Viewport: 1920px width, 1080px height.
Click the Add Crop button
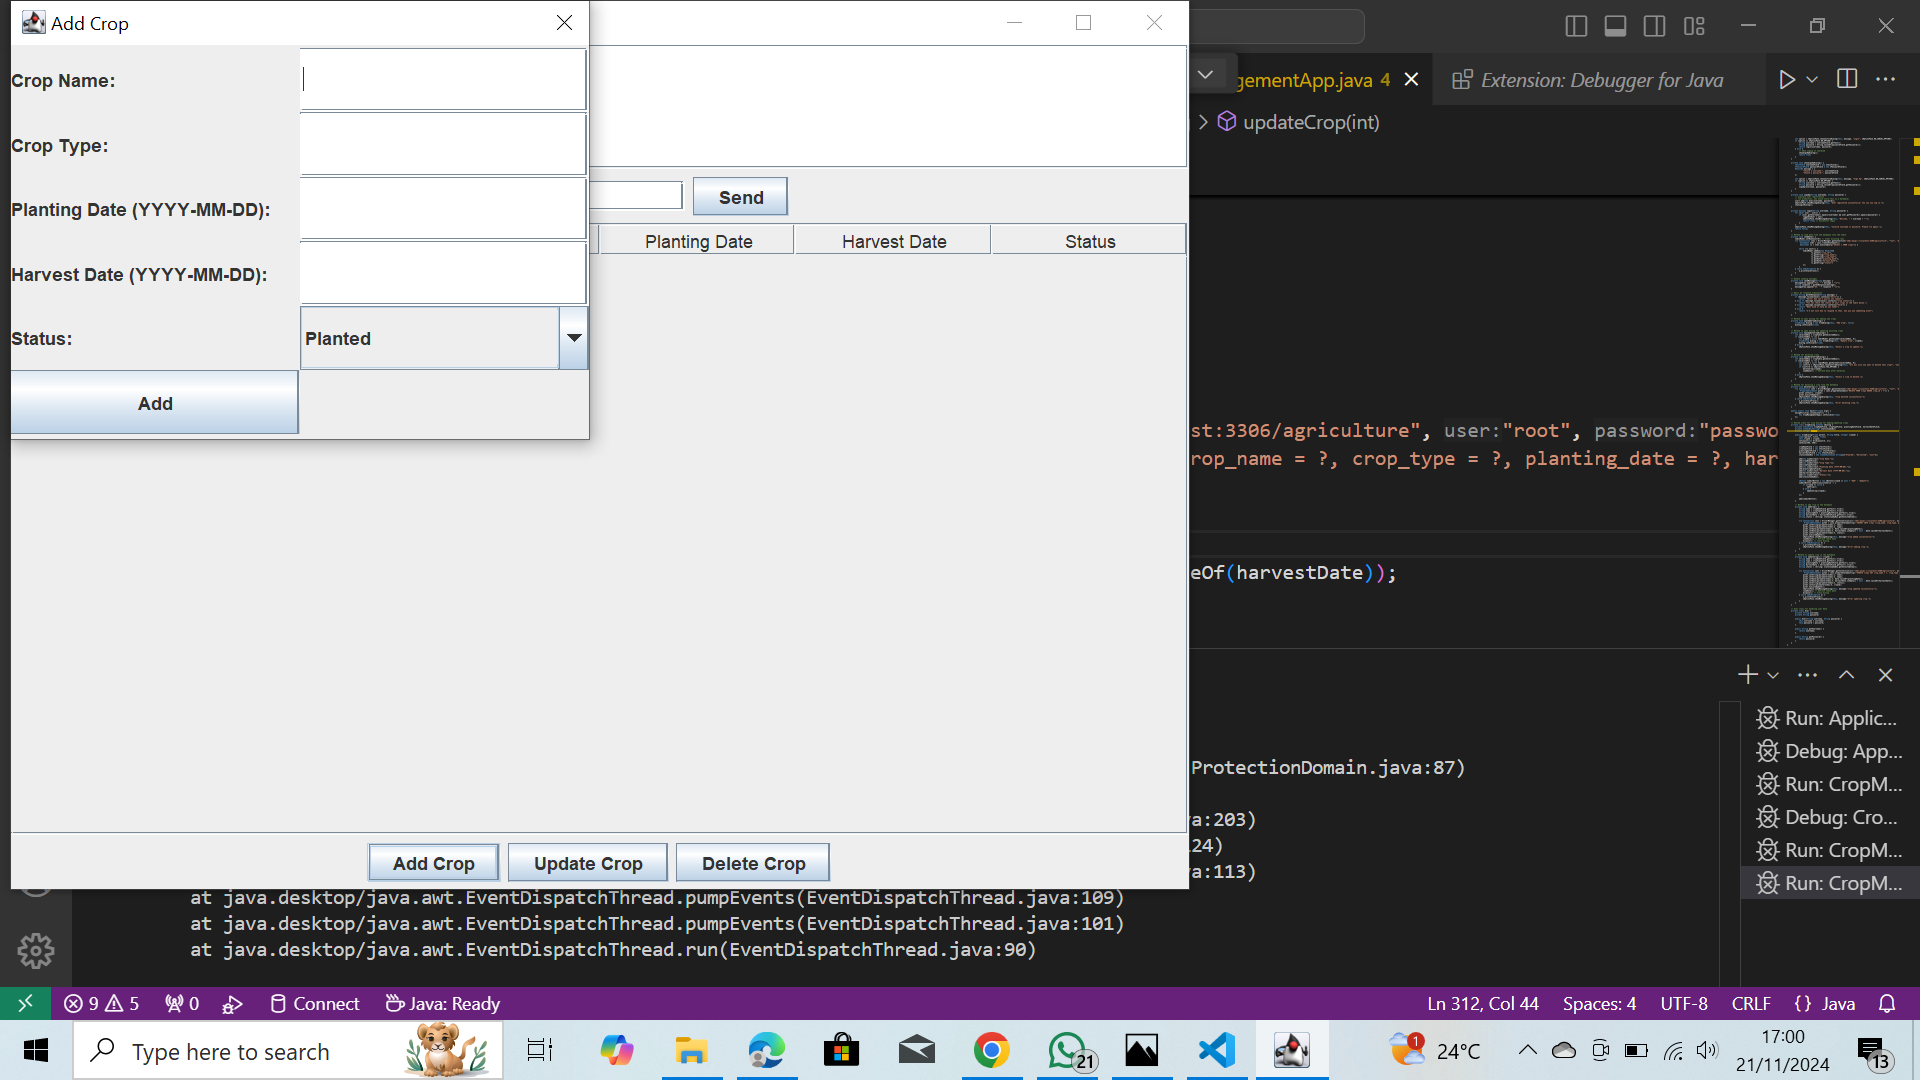tap(433, 862)
